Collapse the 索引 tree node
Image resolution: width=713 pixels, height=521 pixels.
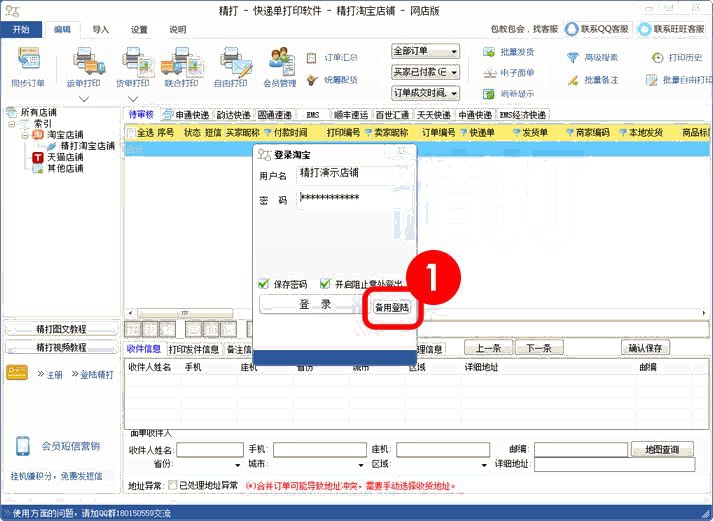[12, 124]
